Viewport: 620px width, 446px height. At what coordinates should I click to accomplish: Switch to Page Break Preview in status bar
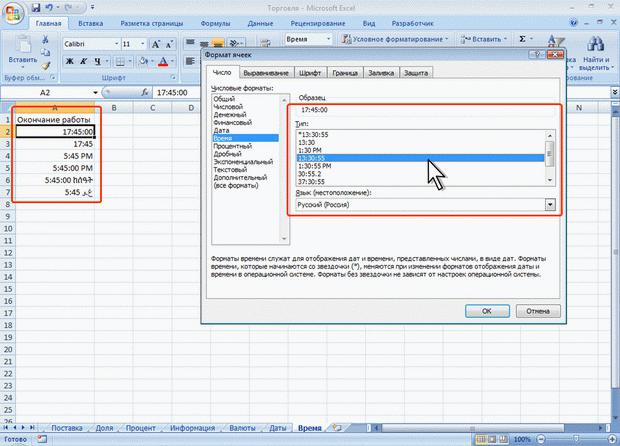pos(503,439)
